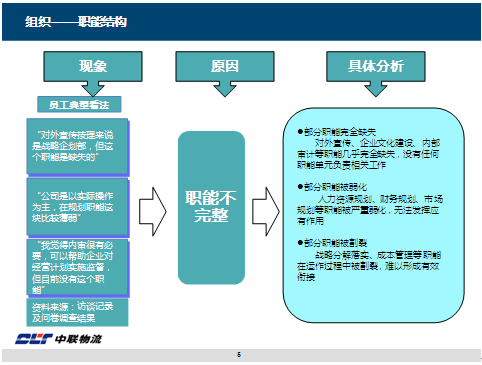Screen dimensions: 482x365
Task: Click the down arrow under 原因
Action: tap(225, 89)
